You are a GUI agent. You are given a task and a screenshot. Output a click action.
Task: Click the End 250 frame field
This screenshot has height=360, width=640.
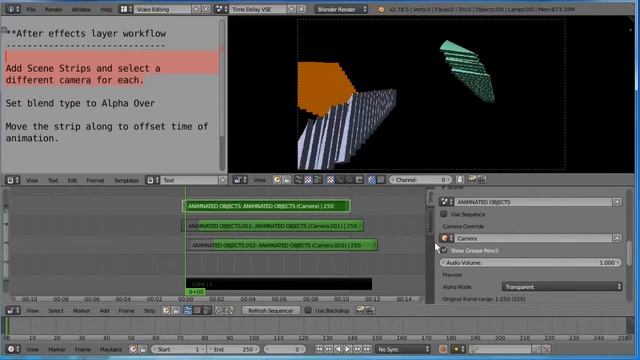click(234, 349)
